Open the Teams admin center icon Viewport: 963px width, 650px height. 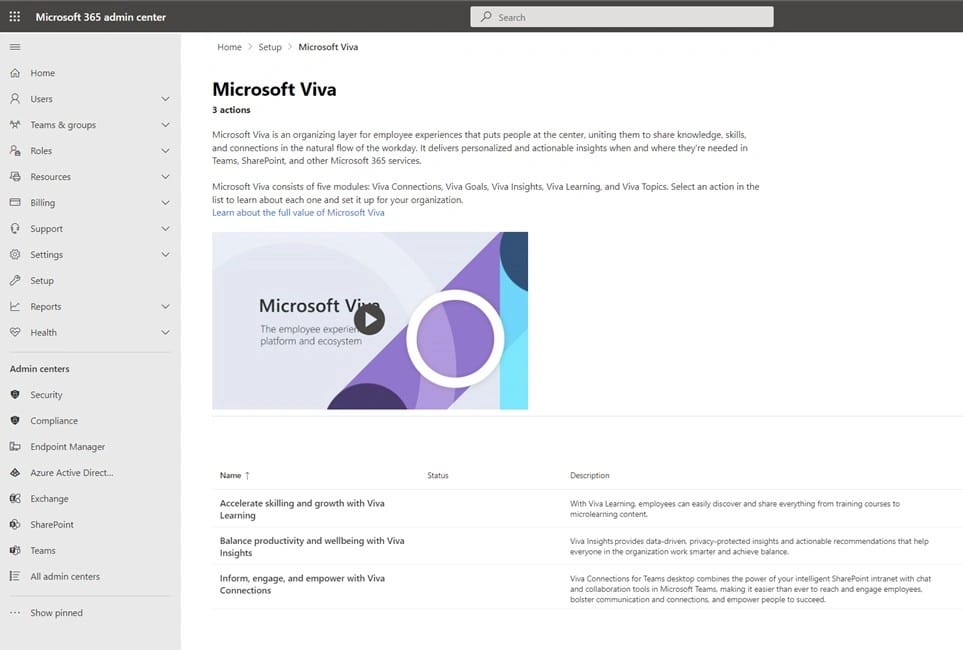tap(15, 551)
